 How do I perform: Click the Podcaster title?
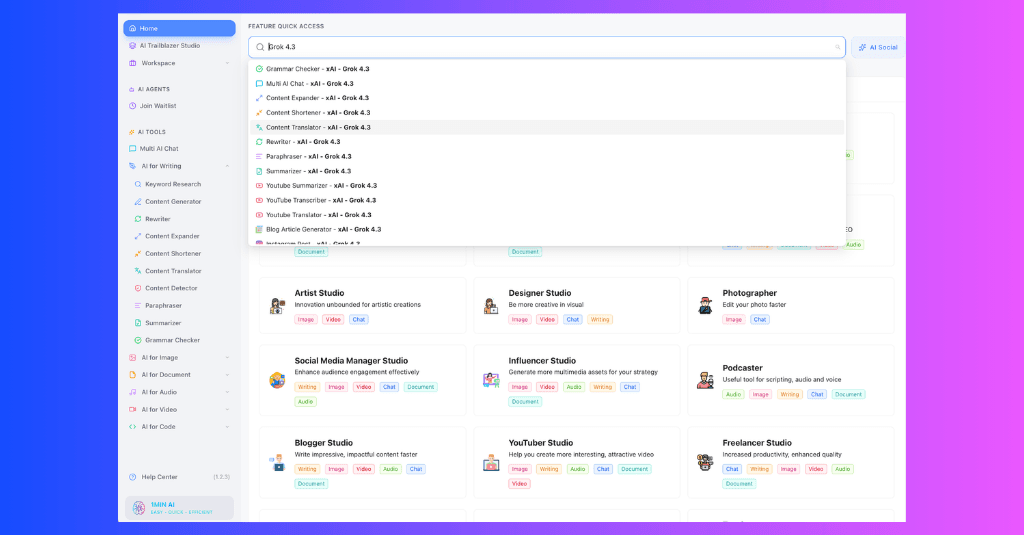[x=743, y=368]
